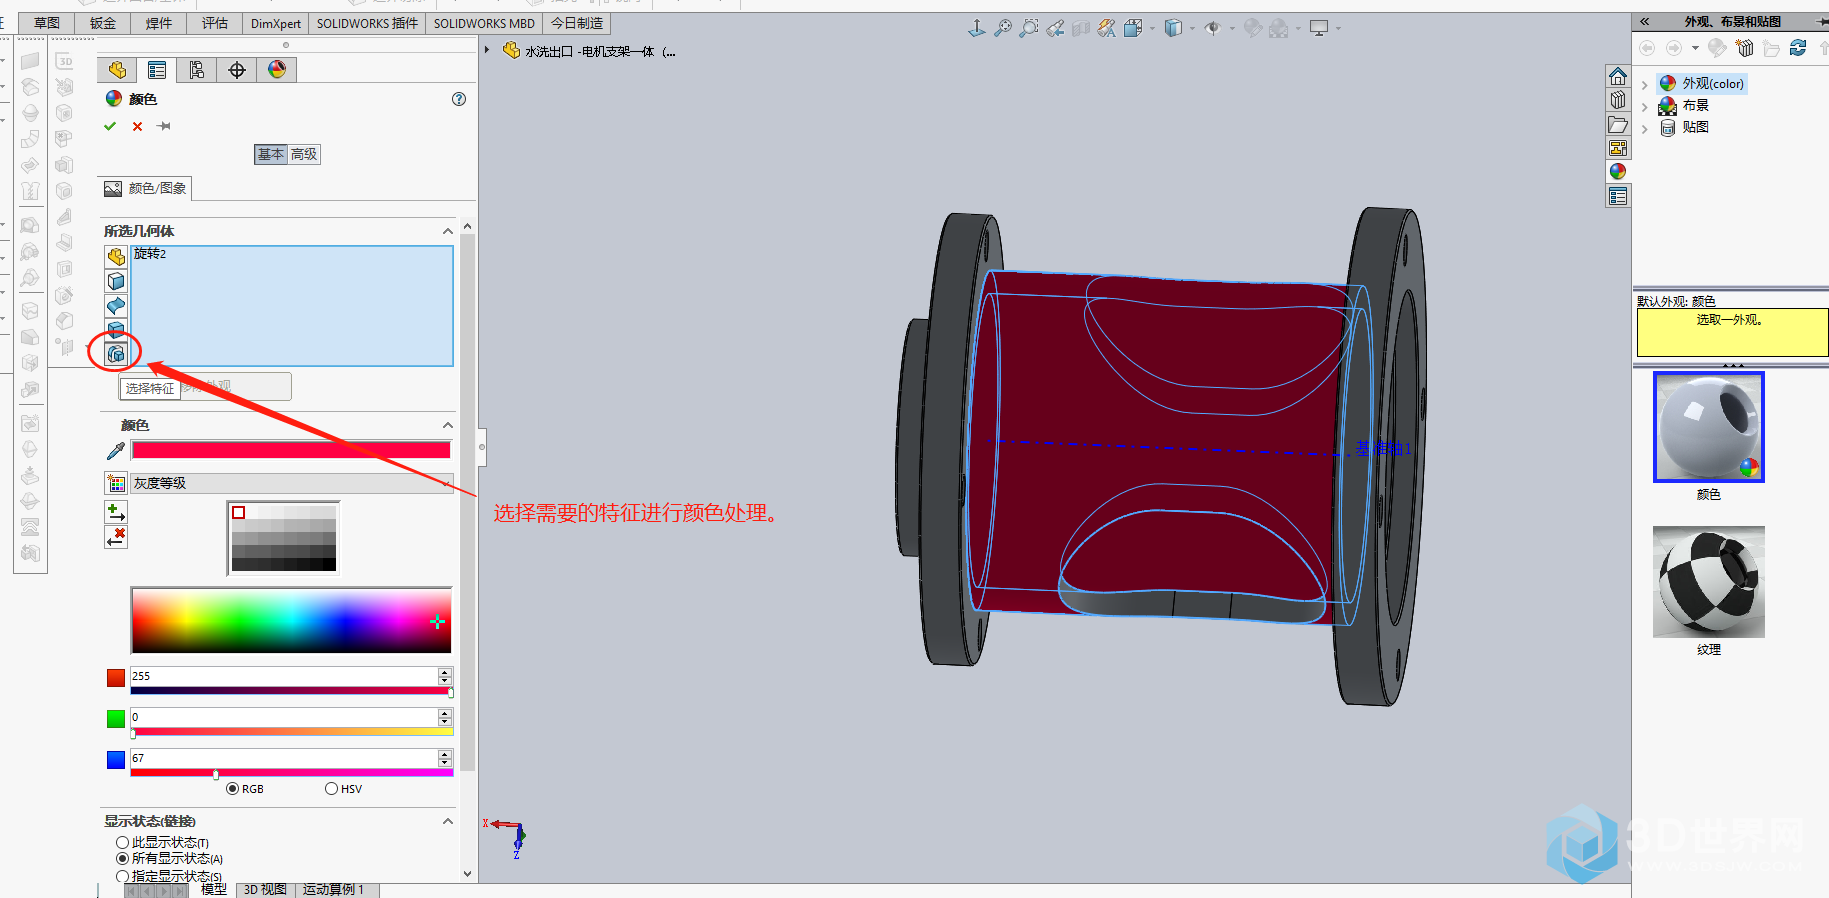Pin the color property panel
This screenshot has width=1829, height=898.
point(164,126)
